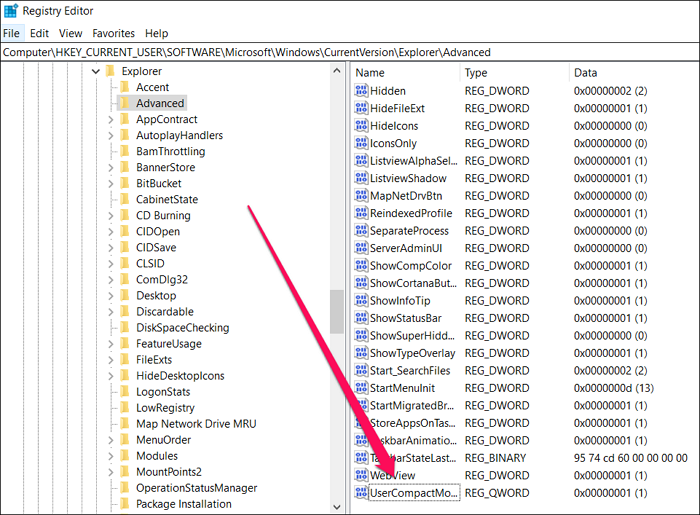Select the ShowSuperHidd... value name
Screen dimensions: 700x515
[x=412, y=336]
